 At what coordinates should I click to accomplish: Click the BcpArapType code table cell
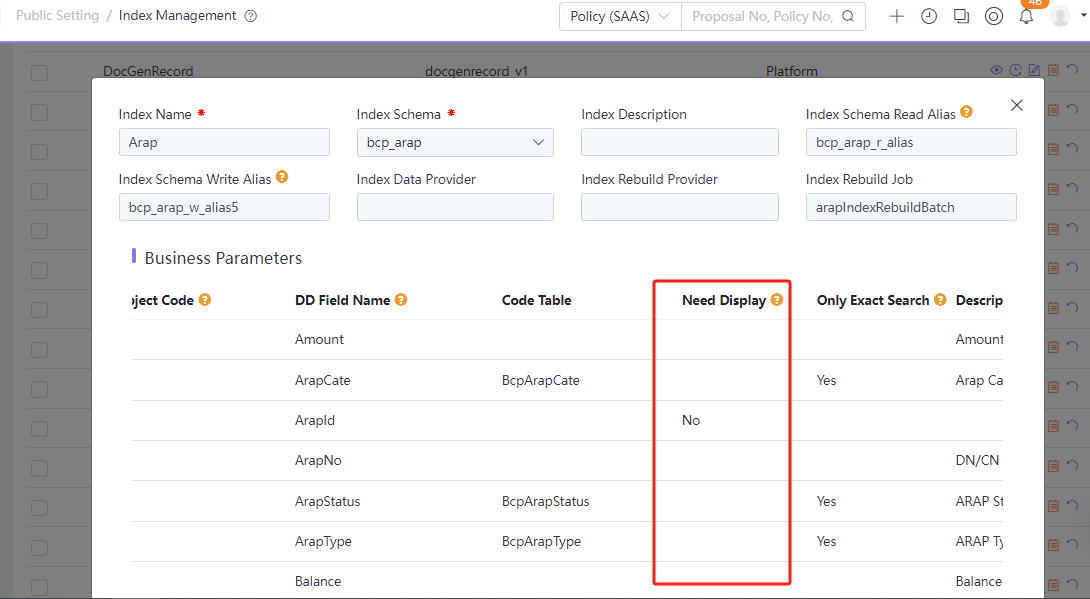coord(542,541)
